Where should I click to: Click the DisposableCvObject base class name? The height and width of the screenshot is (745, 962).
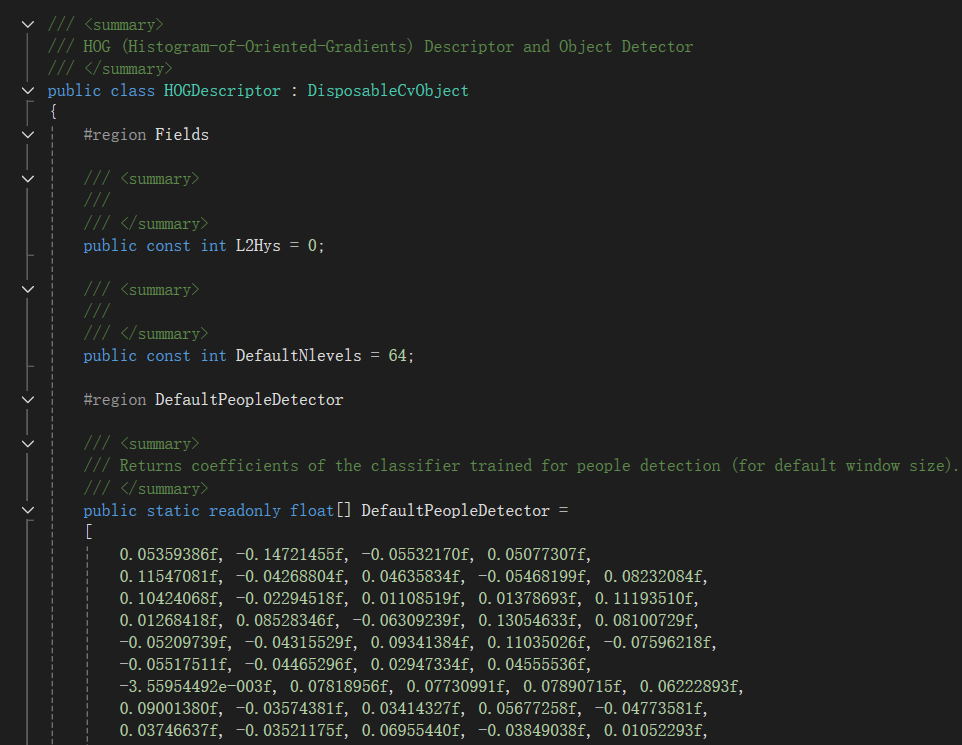pos(387,91)
